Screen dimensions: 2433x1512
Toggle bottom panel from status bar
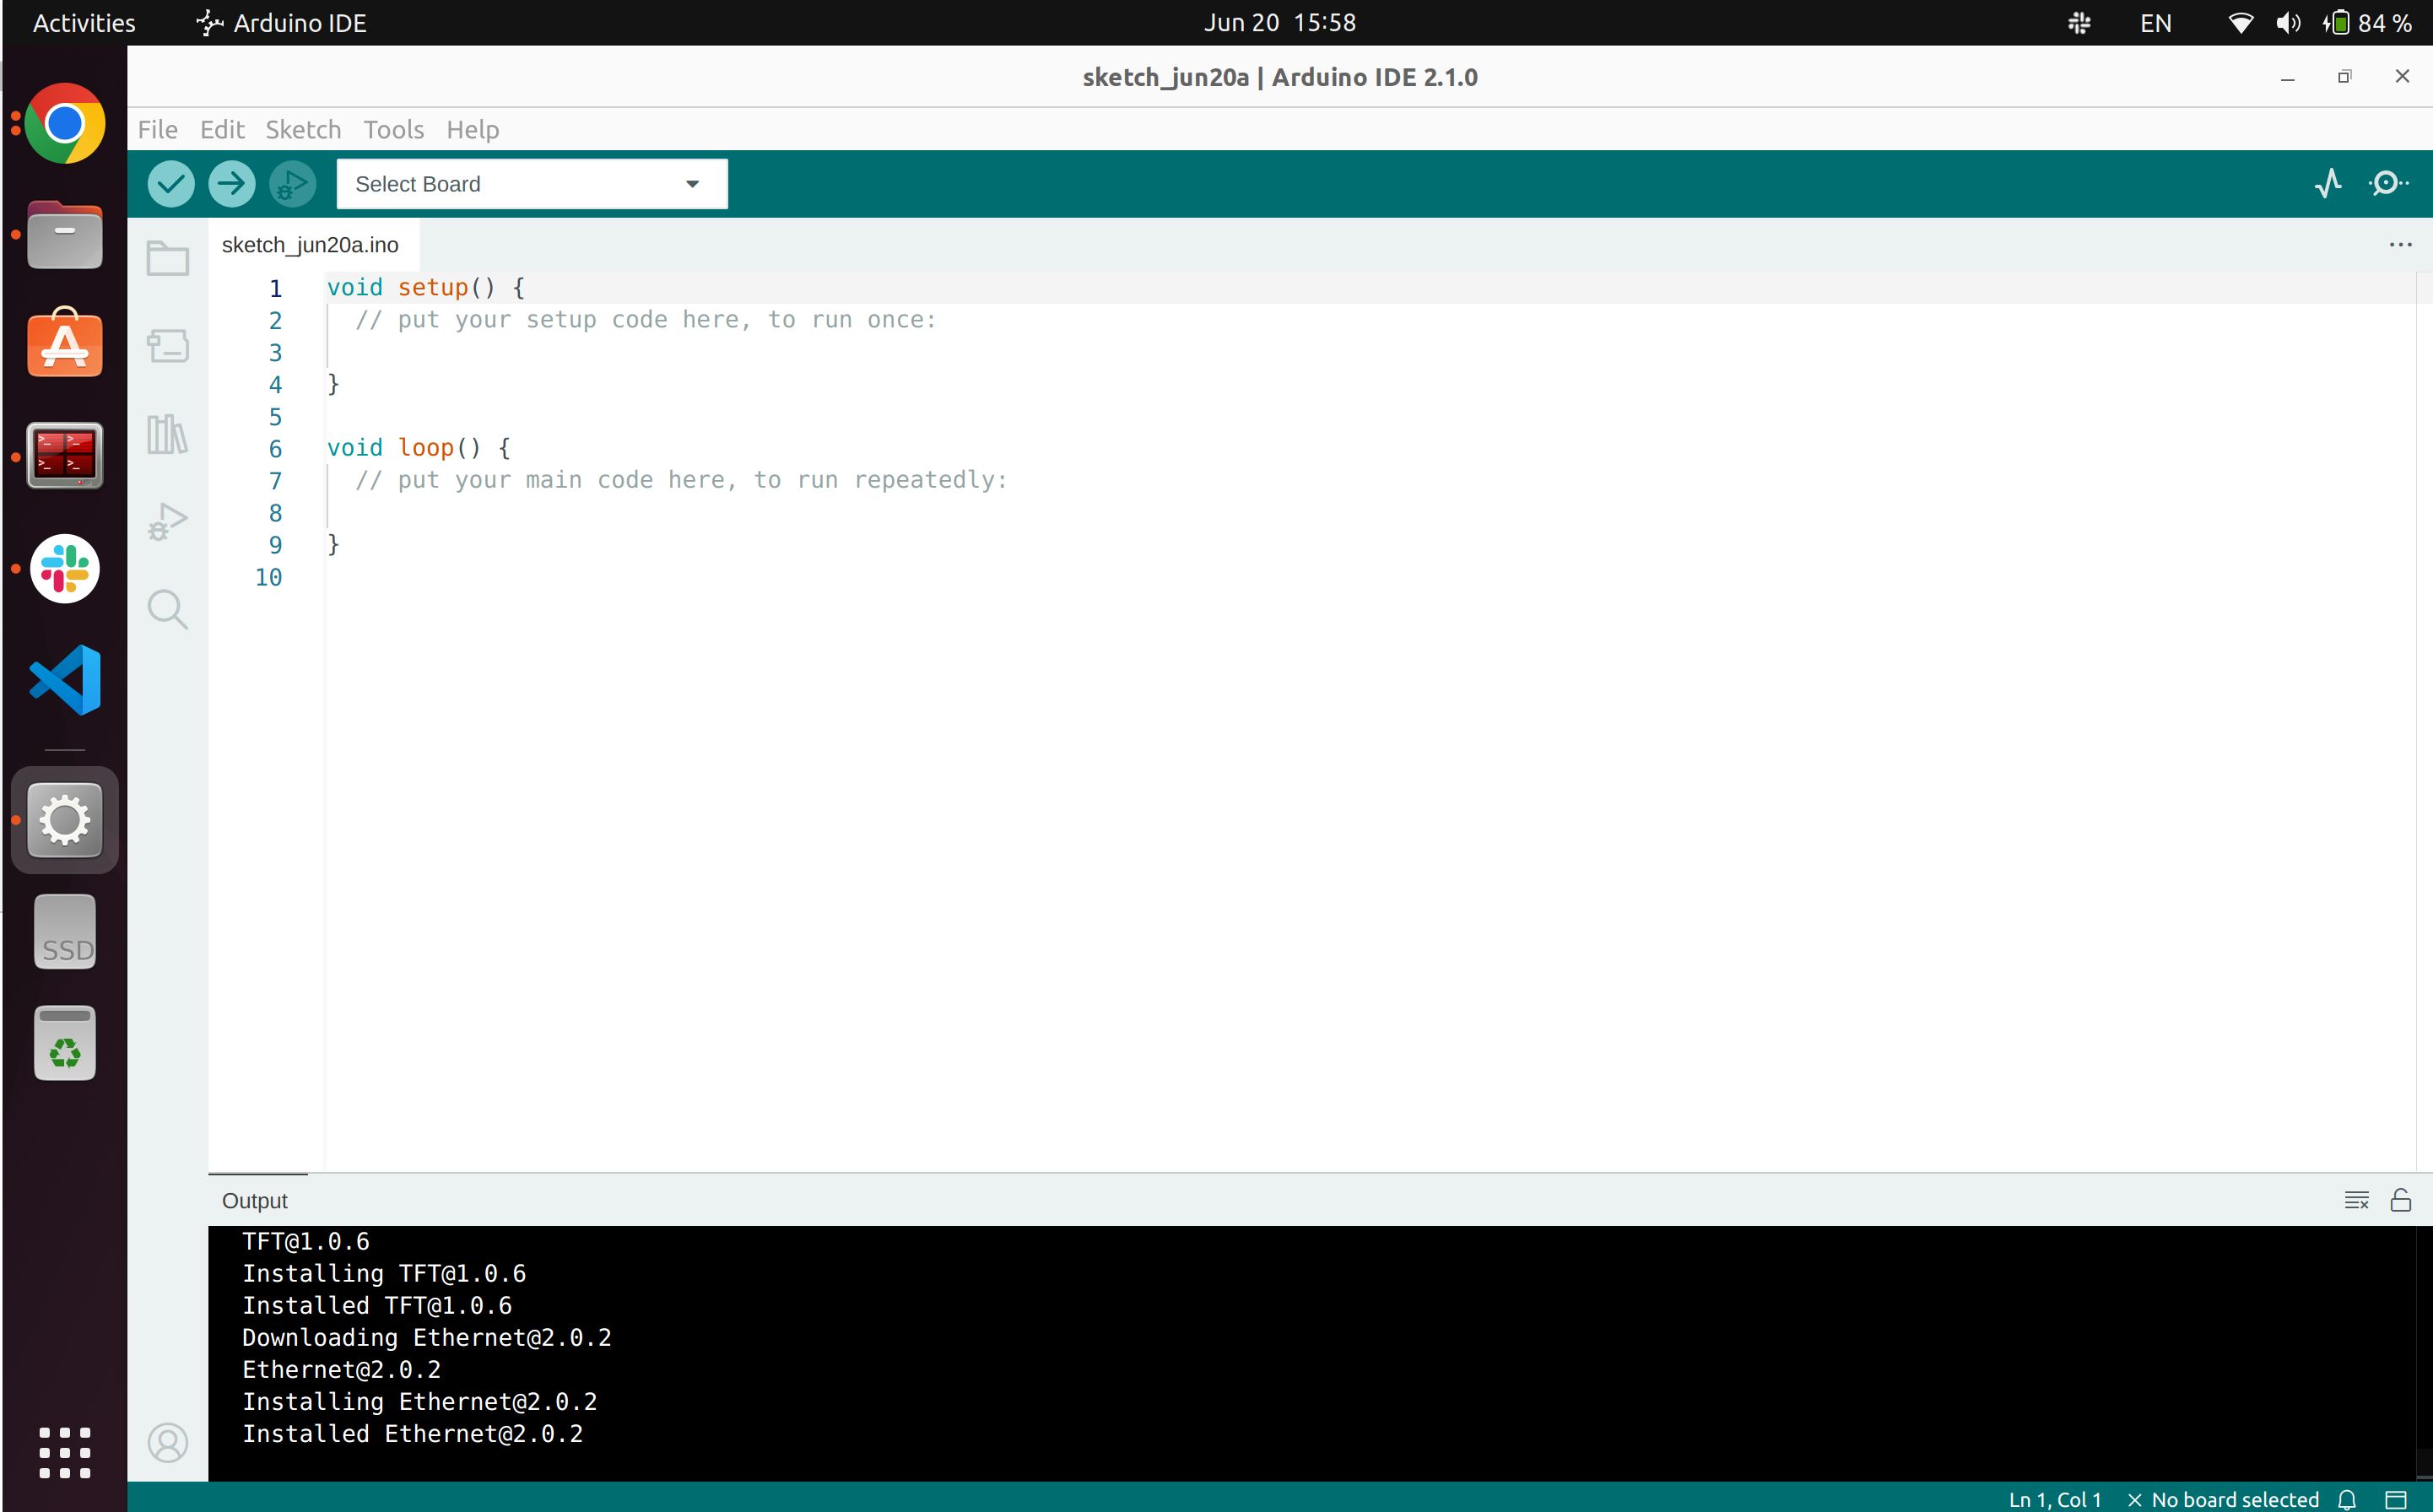2395,1499
